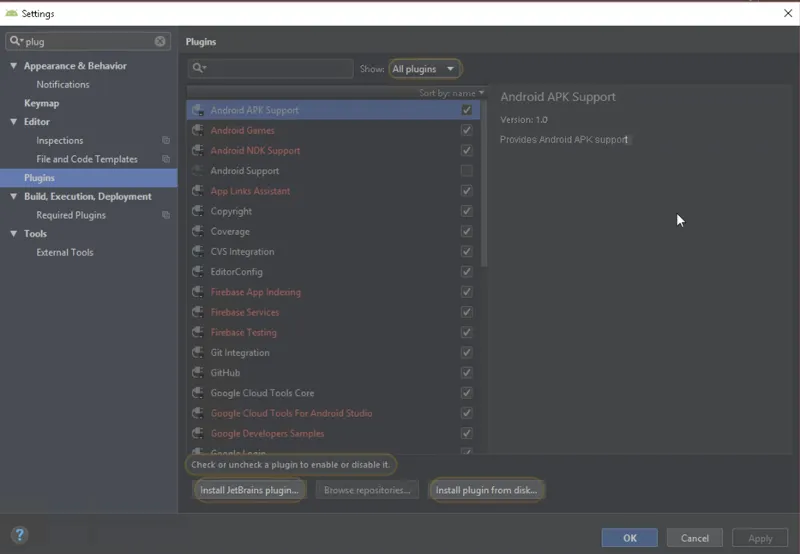Uncheck the GitHub plugin checkbox
The width and height of the screenshot is (800, 554).
click(466, 372)
